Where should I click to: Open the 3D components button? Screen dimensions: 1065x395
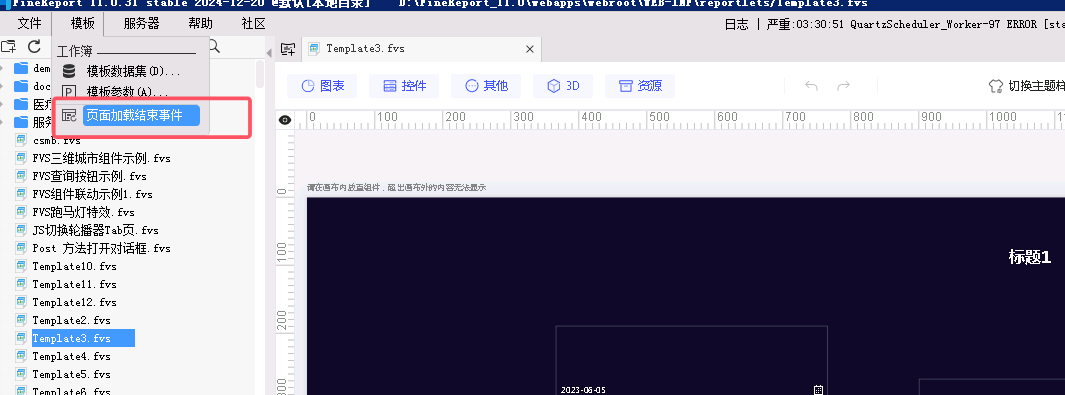tap(563, 86)
